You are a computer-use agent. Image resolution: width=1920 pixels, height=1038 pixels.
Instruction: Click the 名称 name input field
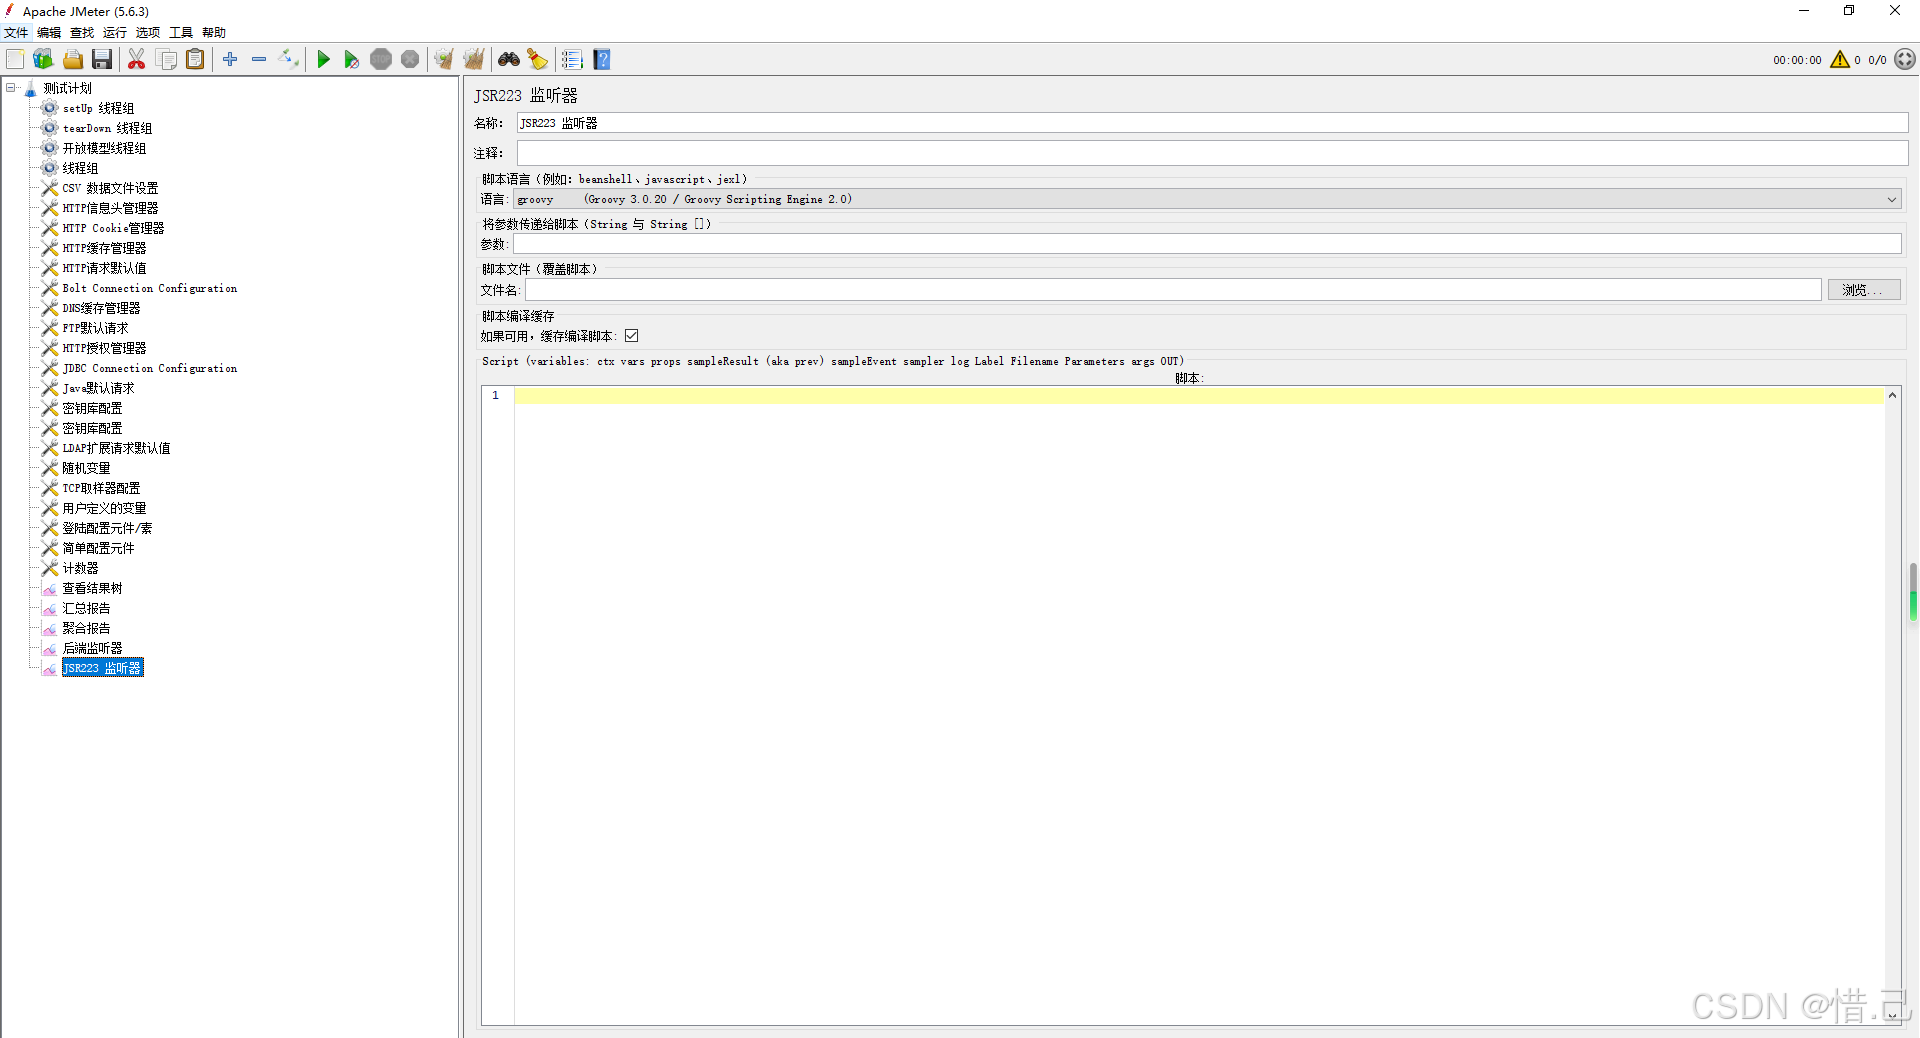click(1212, 123)
